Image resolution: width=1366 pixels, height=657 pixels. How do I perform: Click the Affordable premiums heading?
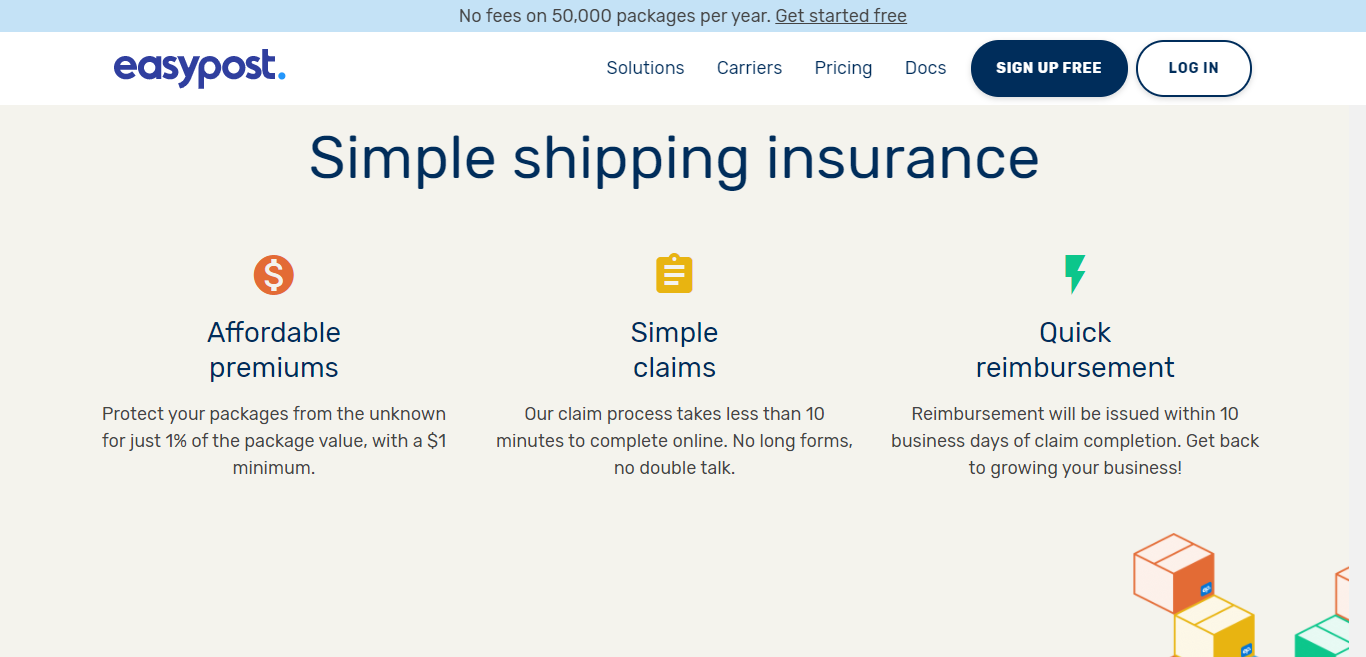point(274,350)
